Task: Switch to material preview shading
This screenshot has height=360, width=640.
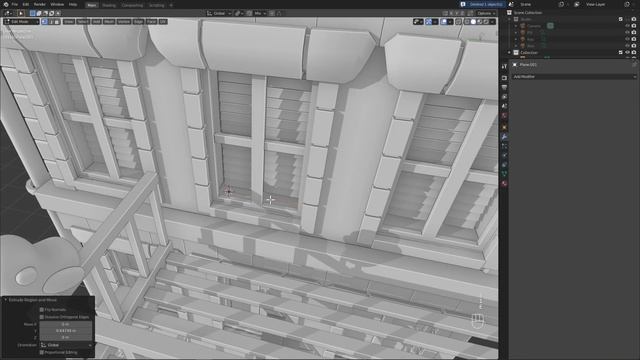Action: 480,22
